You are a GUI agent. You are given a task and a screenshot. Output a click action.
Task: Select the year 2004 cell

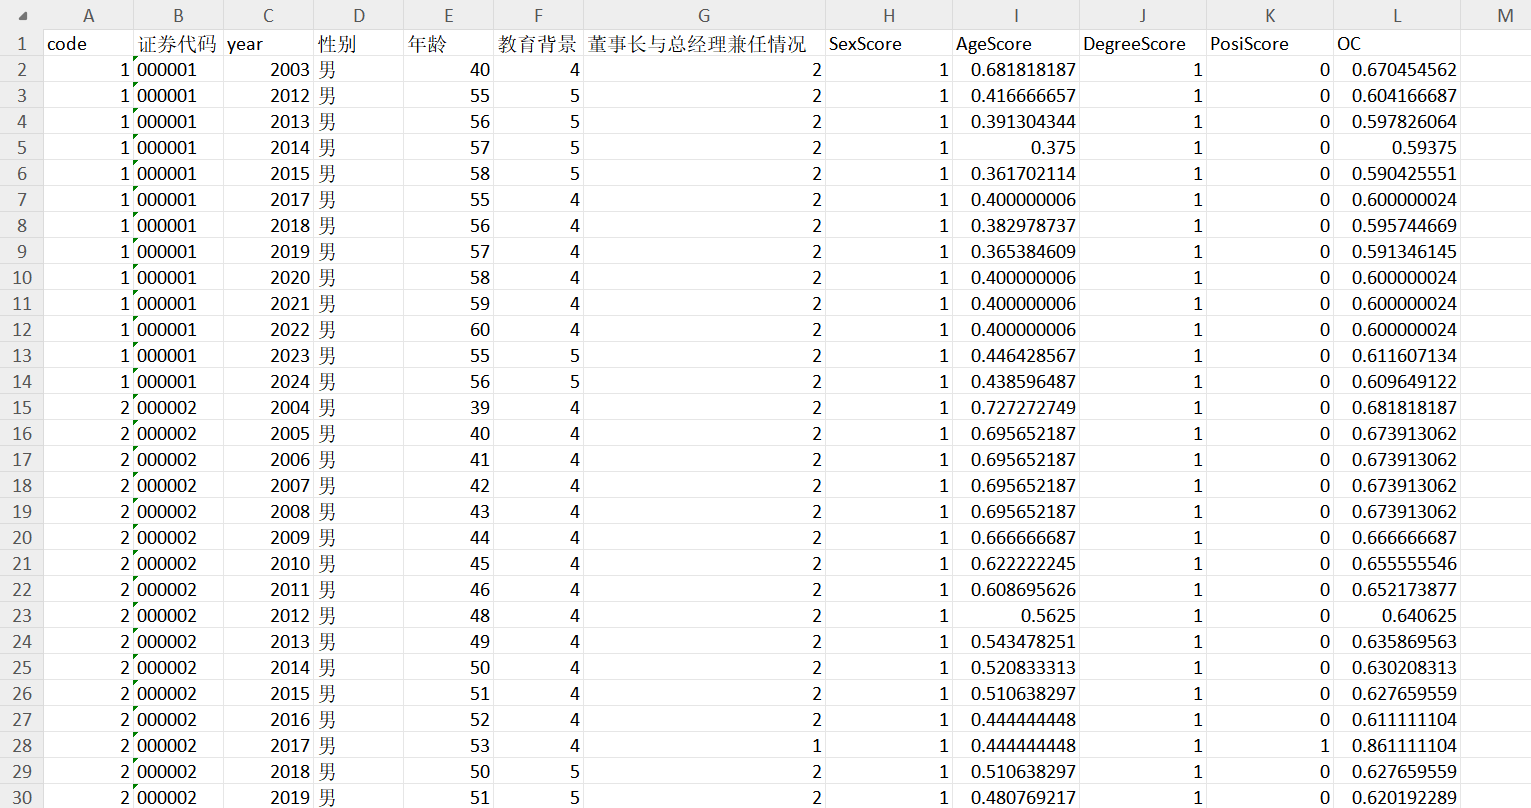tap(268, 408)
